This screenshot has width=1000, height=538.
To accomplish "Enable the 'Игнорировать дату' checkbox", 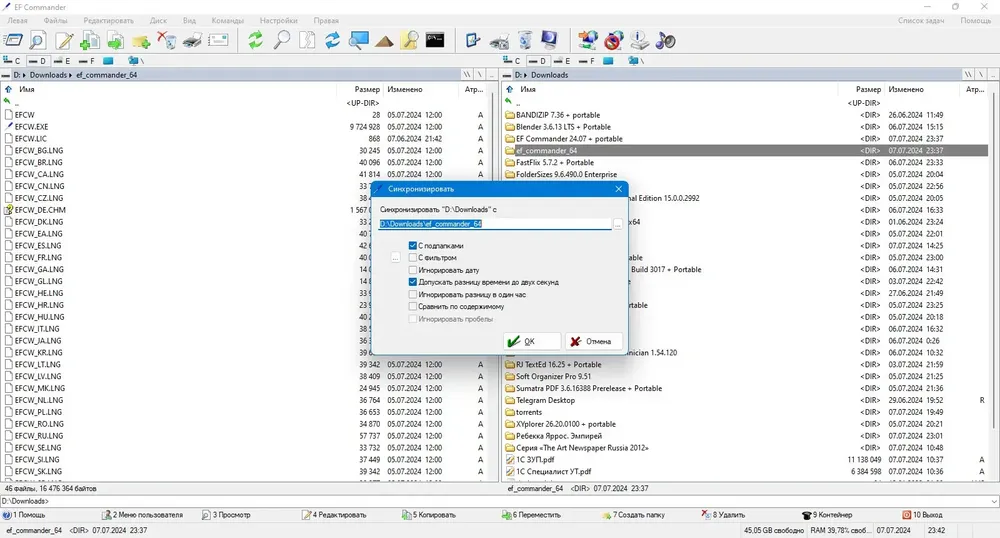I will 413,270.
